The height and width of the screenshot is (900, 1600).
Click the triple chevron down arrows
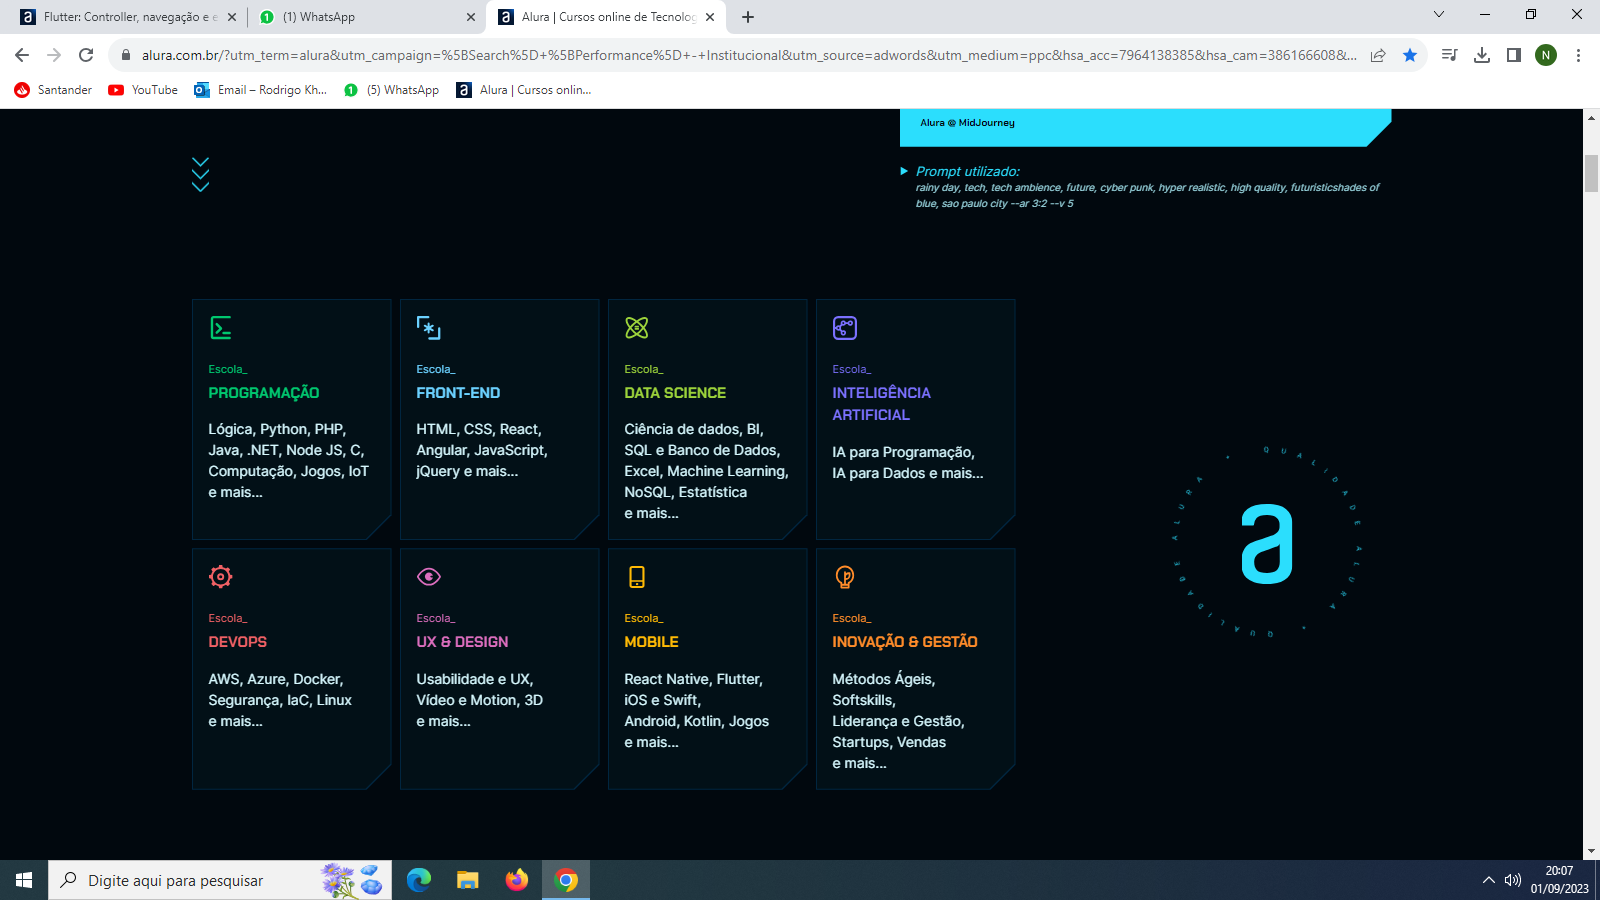(200, 174)
